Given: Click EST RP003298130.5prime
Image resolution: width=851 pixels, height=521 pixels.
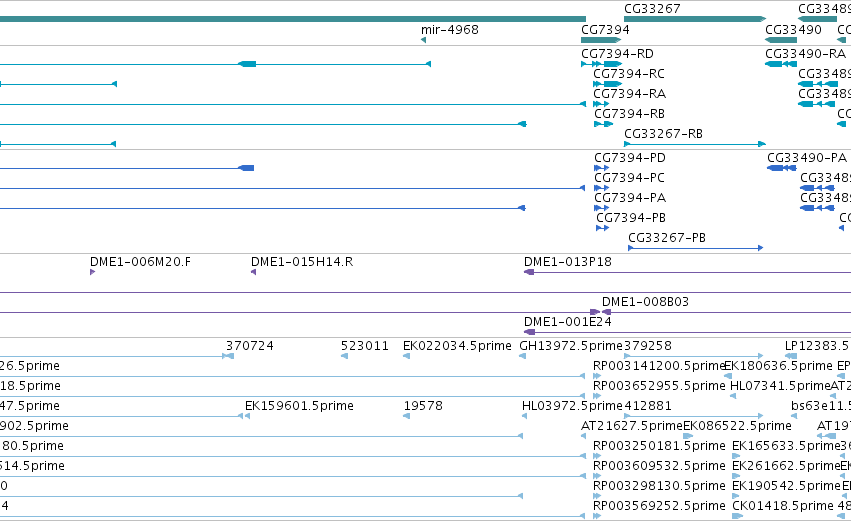Looking at the screenshot, I should tap(659, 487).
